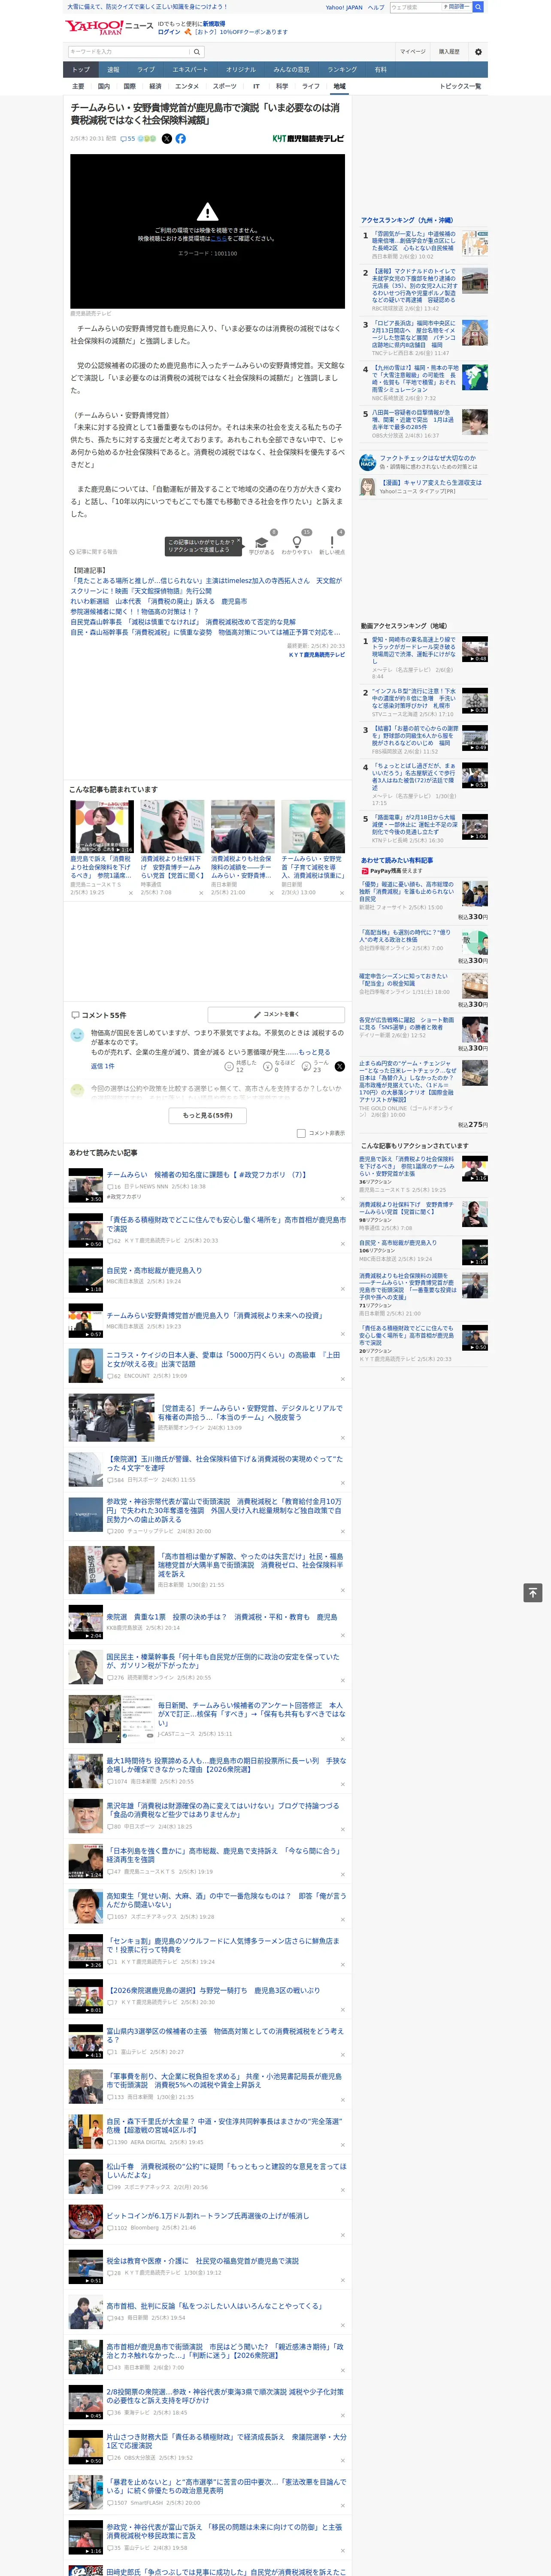
Task: Open article 自民党・高市総裁が鹿児島入り
Action: [x=154, y=1271]
